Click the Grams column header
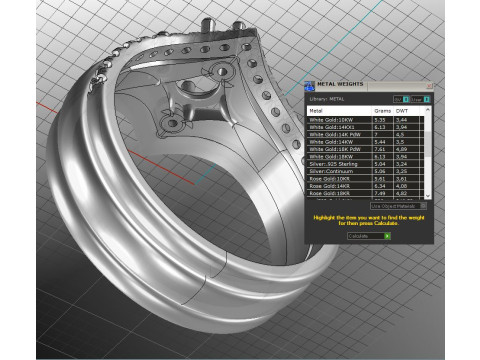 tap(383, 111)
